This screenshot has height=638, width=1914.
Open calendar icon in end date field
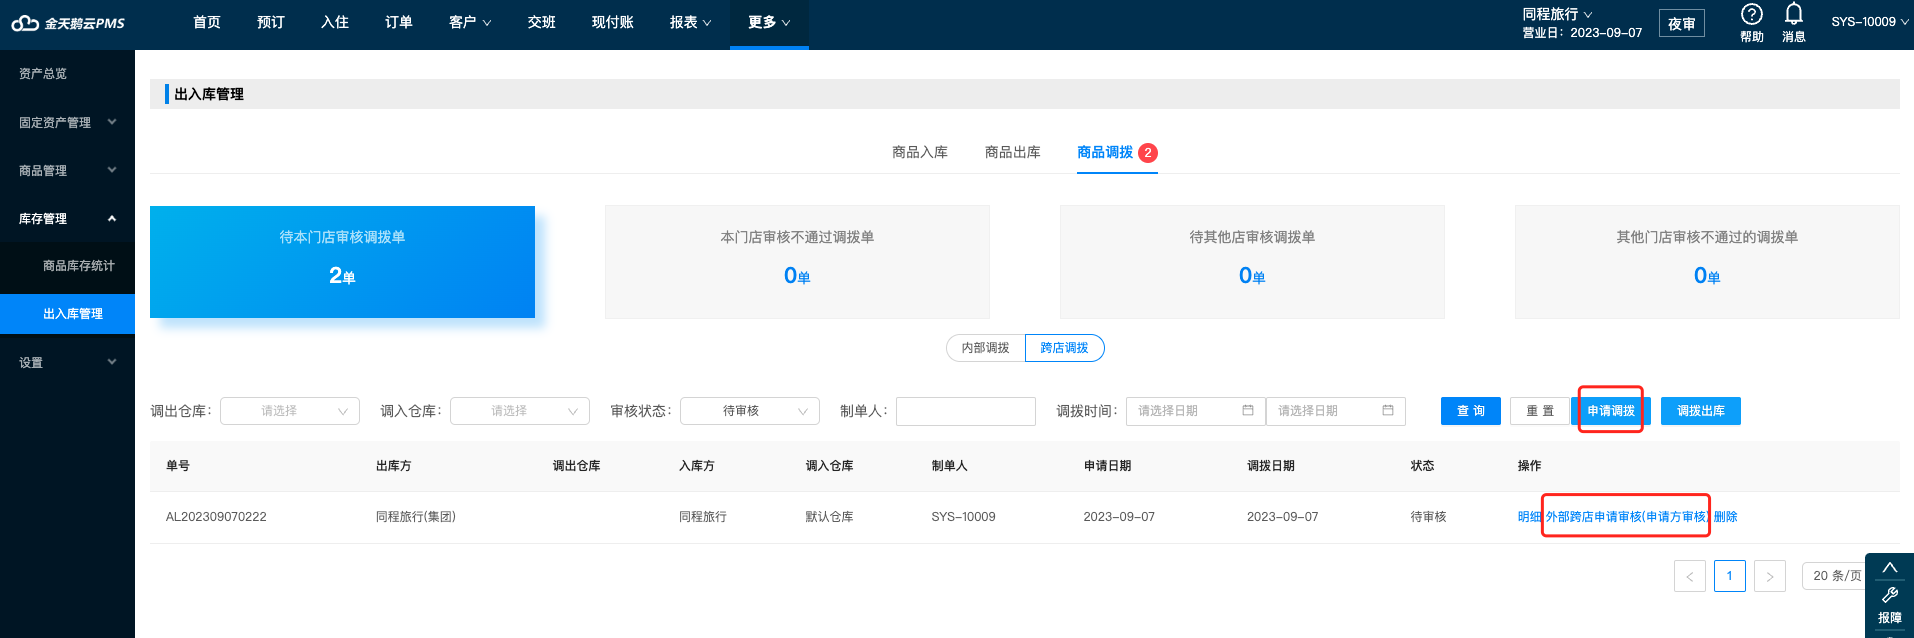(1388, 410)
